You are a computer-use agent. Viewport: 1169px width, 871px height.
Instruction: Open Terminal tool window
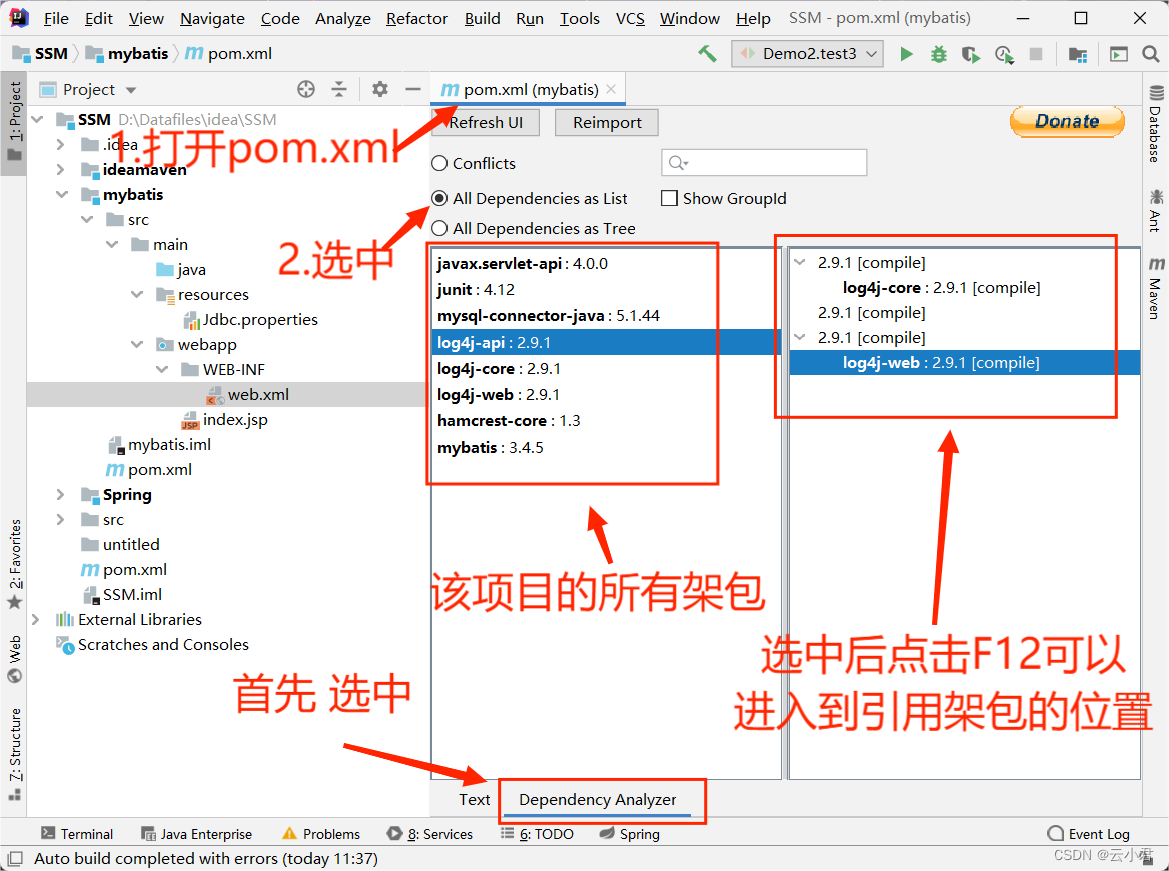pos(78,834)
